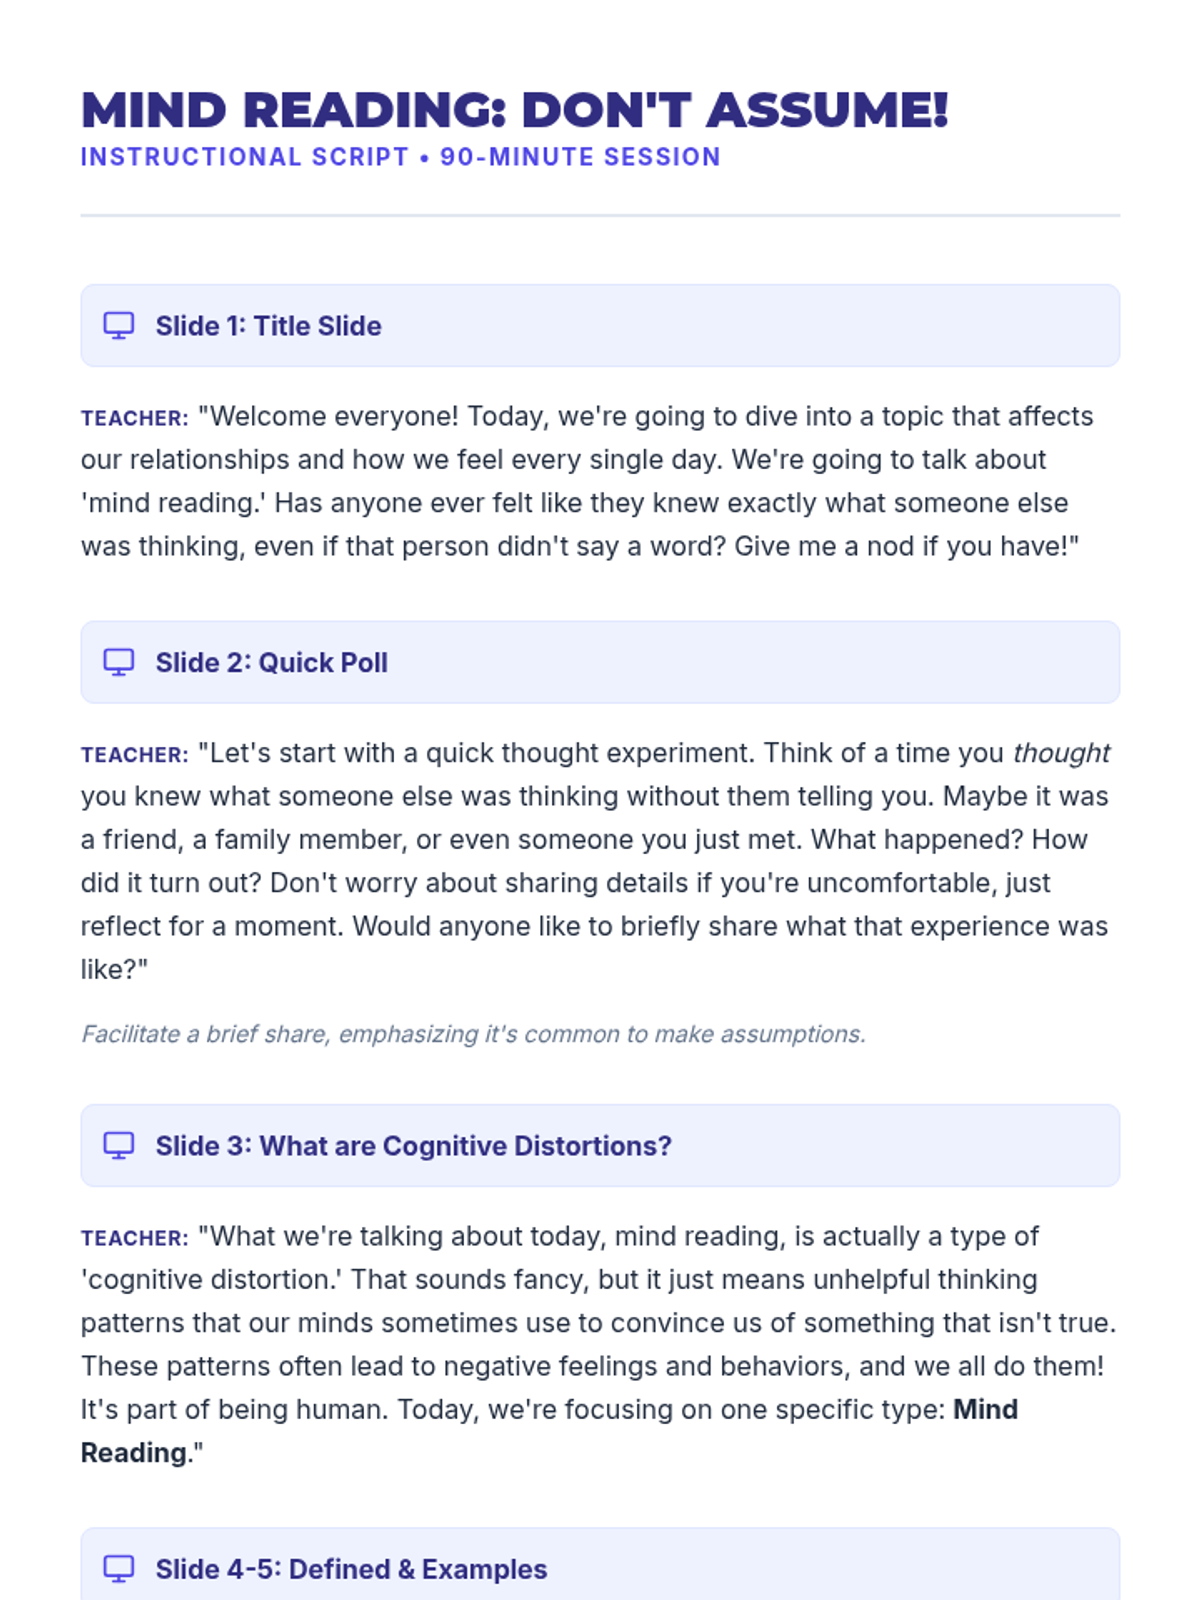
Task: Click the "Instructional Script • 90-Minute Session" subtitle
Action: (400, 157)
